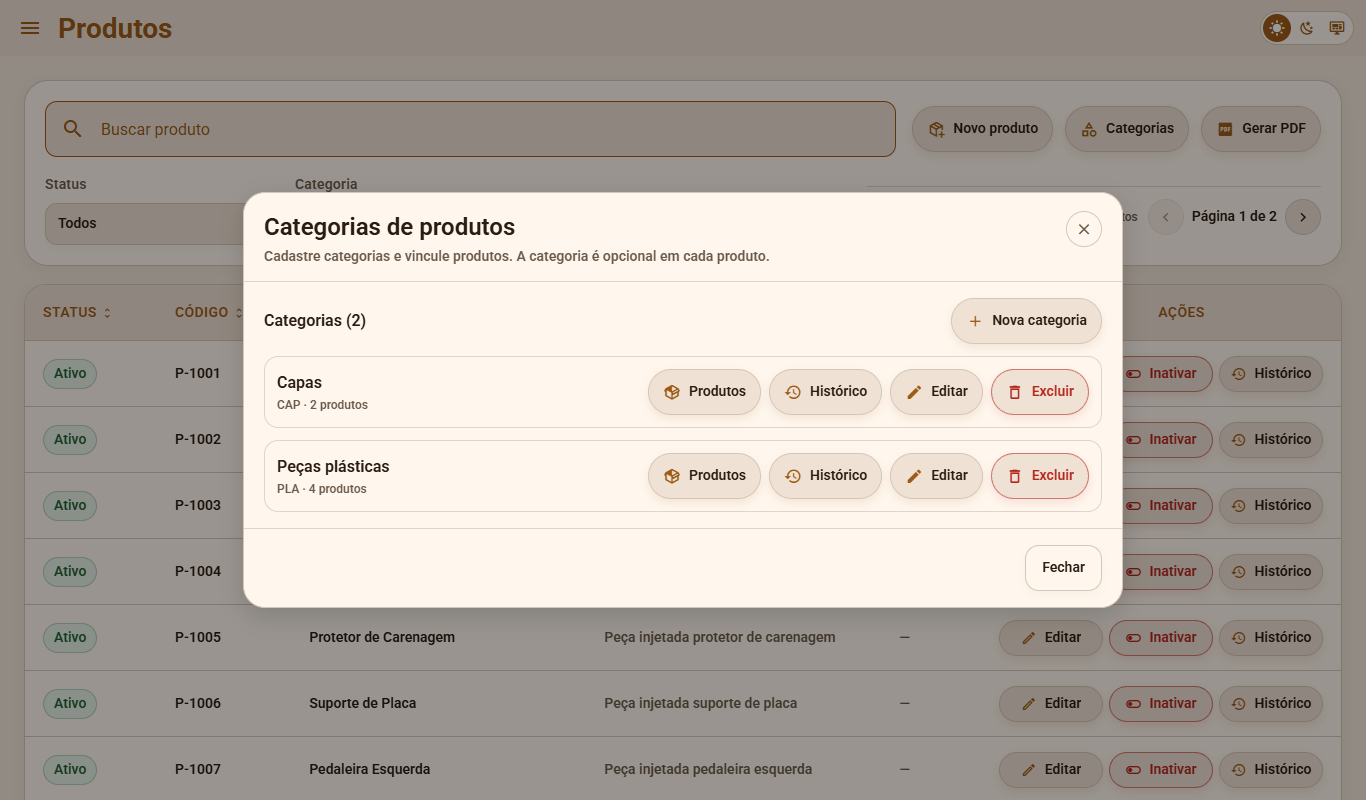This screenshot has height=800, width=1366.
Task: Open Histórico for row P-1005
Action: tap(1271, 638)
